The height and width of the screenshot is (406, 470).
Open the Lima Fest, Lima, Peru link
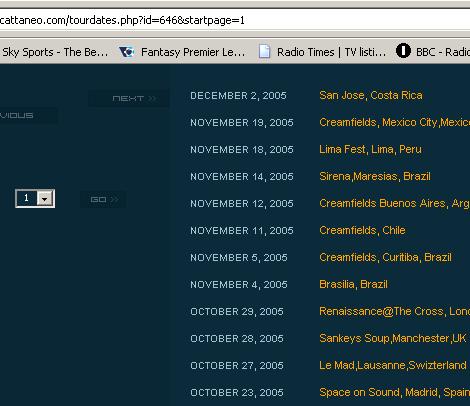tap(370, 149)
